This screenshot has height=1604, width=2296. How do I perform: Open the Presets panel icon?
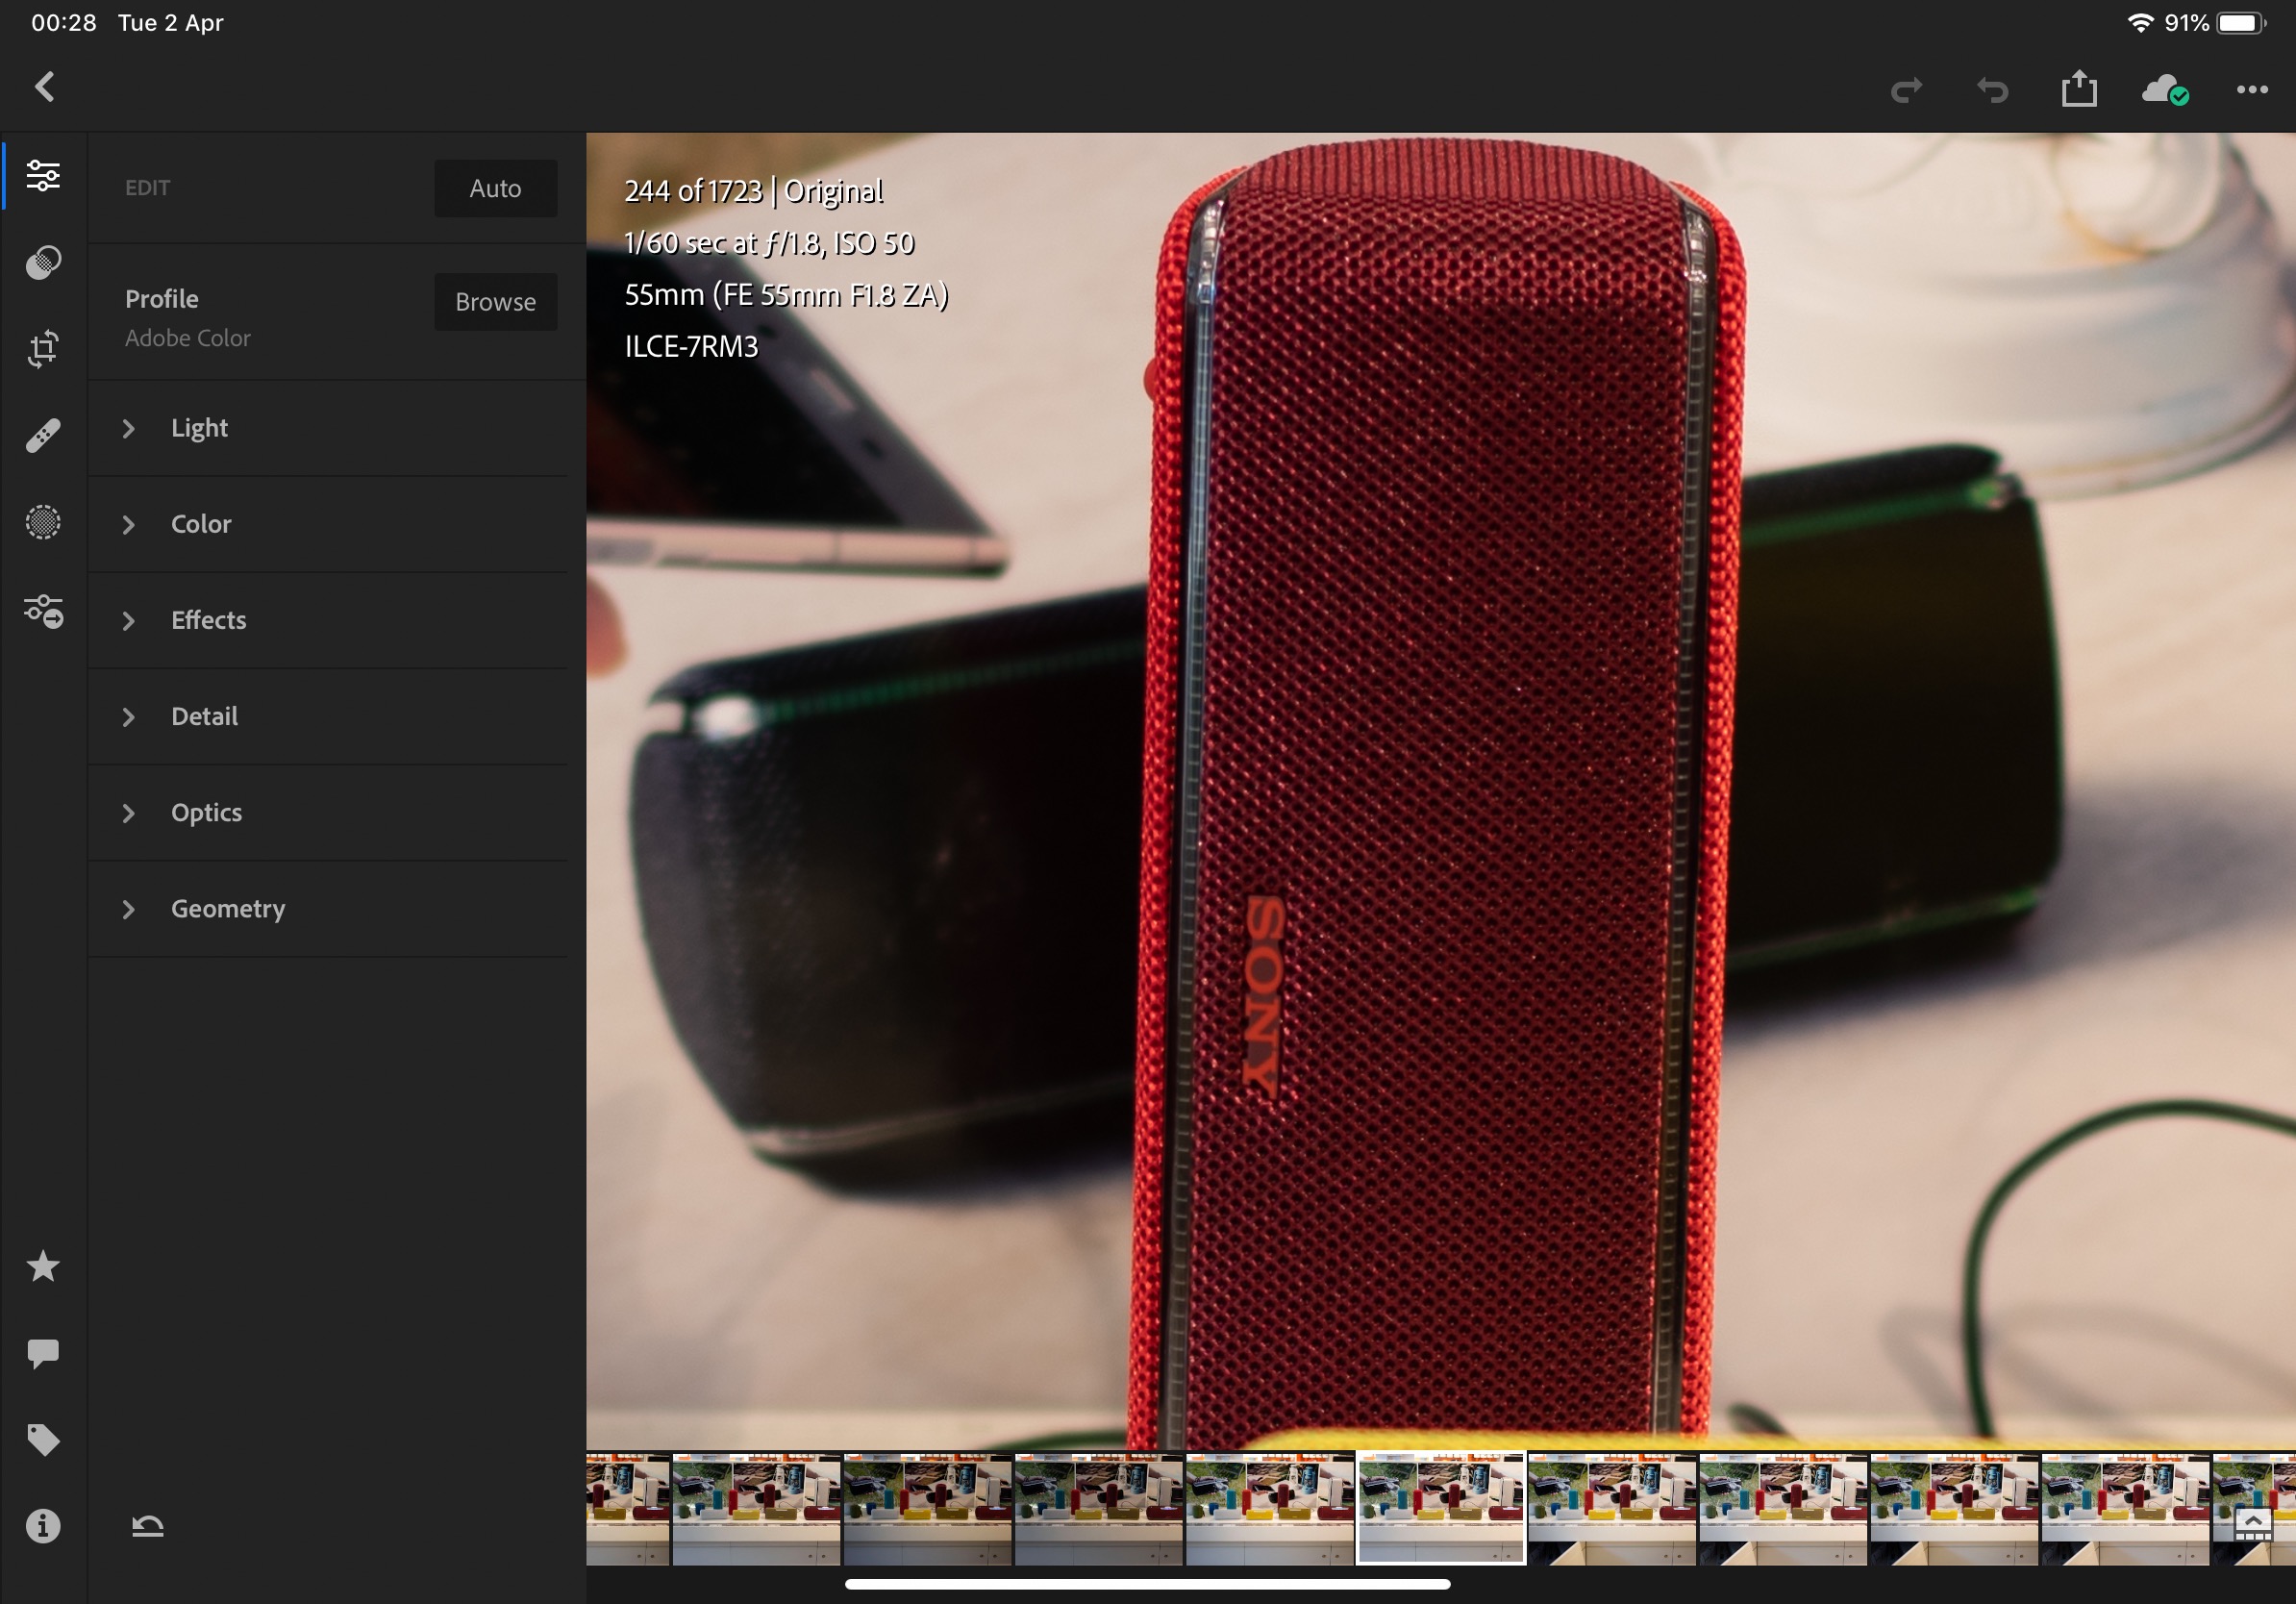[x=43, y=262]
